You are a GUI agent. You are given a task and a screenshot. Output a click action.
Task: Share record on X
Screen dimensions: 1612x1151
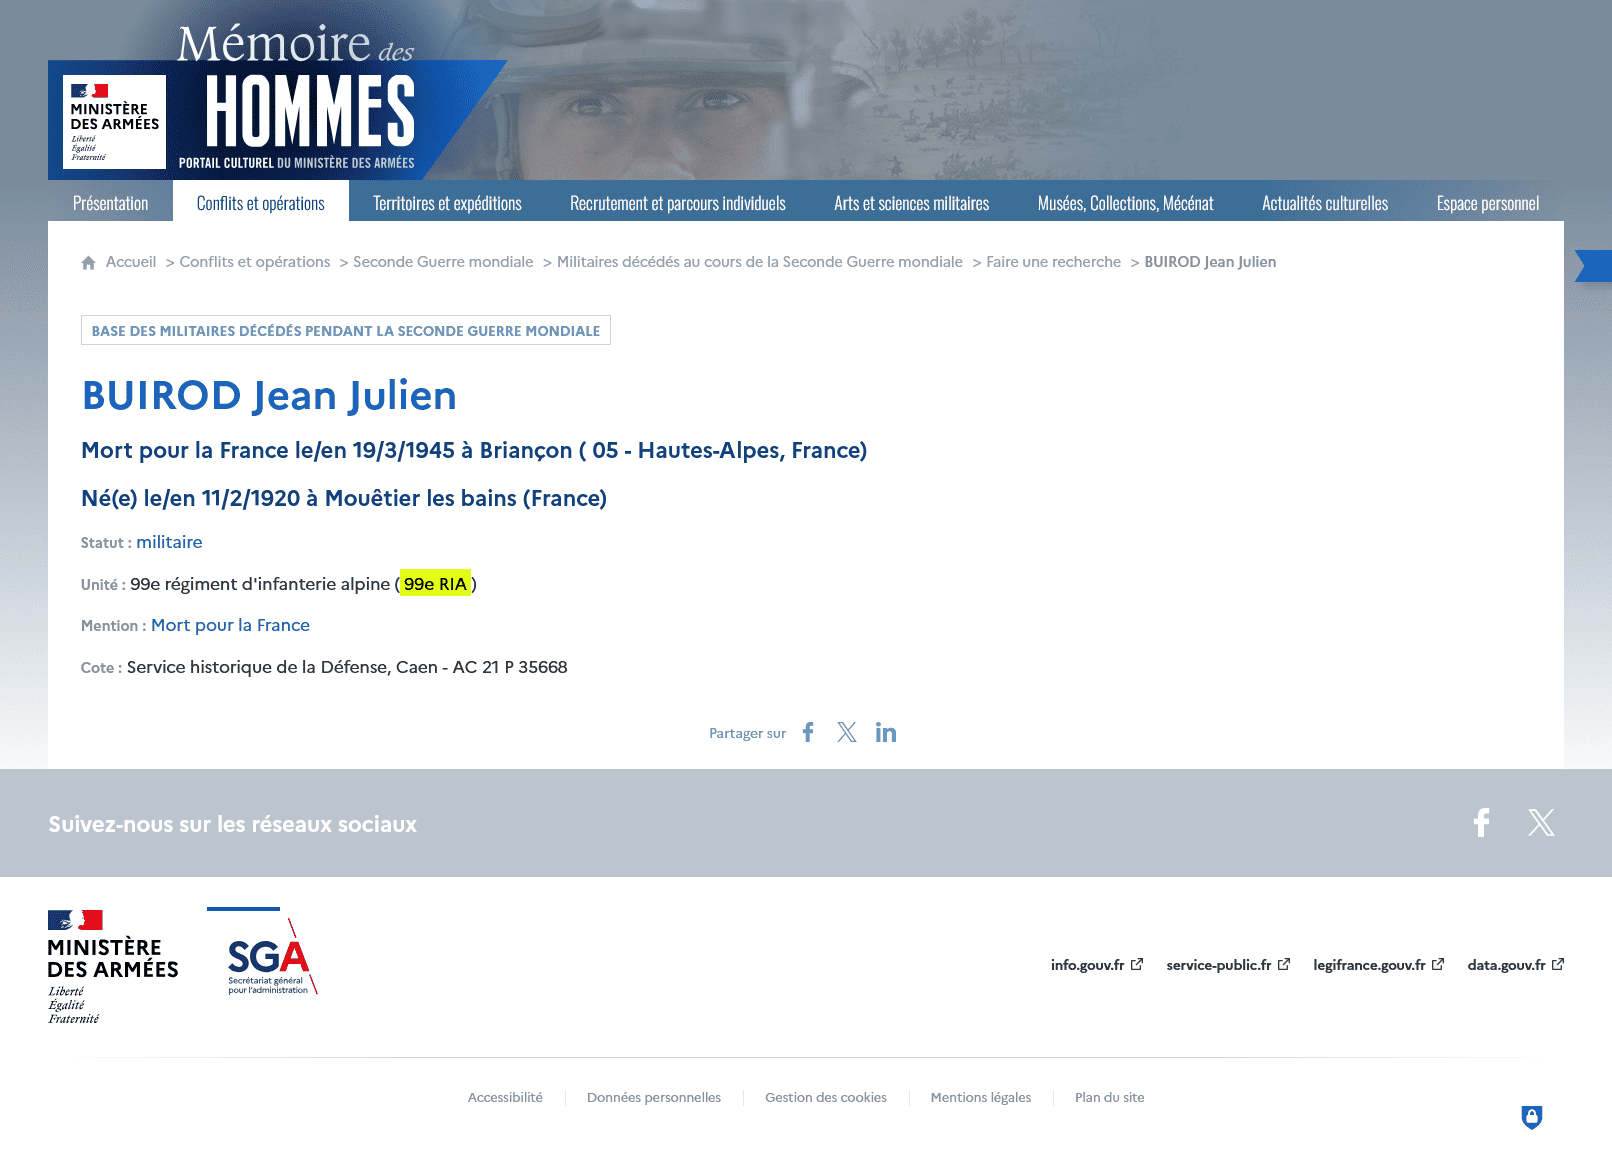click(x=847, y=732)
